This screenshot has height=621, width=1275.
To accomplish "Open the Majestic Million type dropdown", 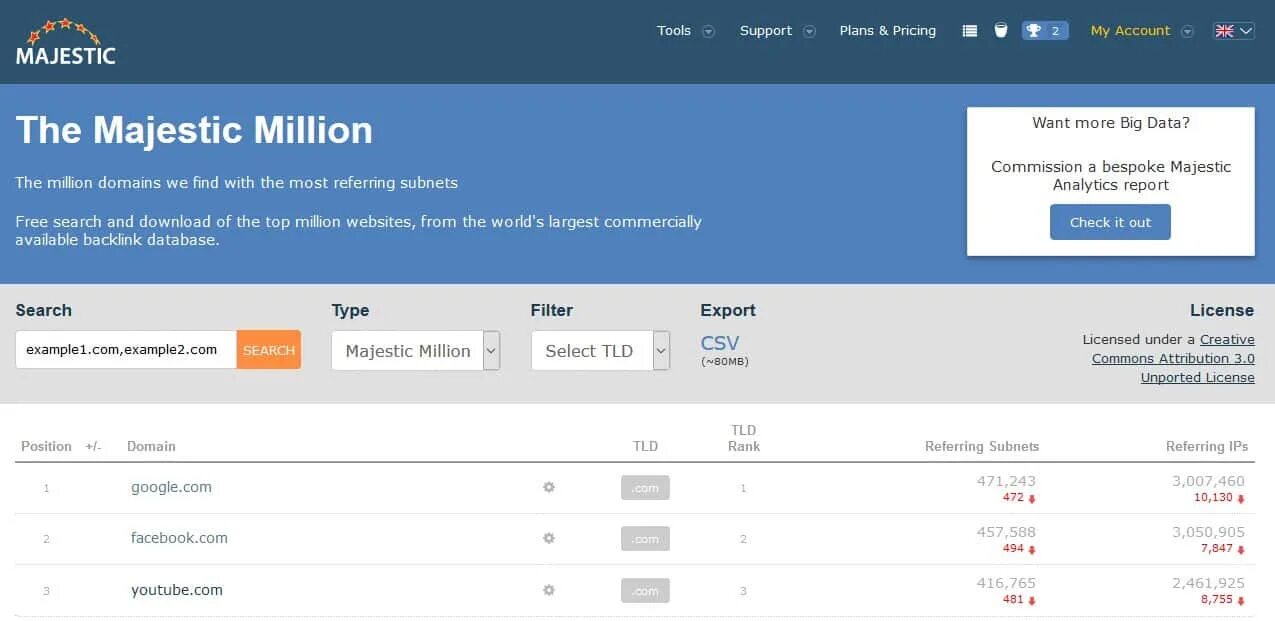I will [x=416, y=351].
